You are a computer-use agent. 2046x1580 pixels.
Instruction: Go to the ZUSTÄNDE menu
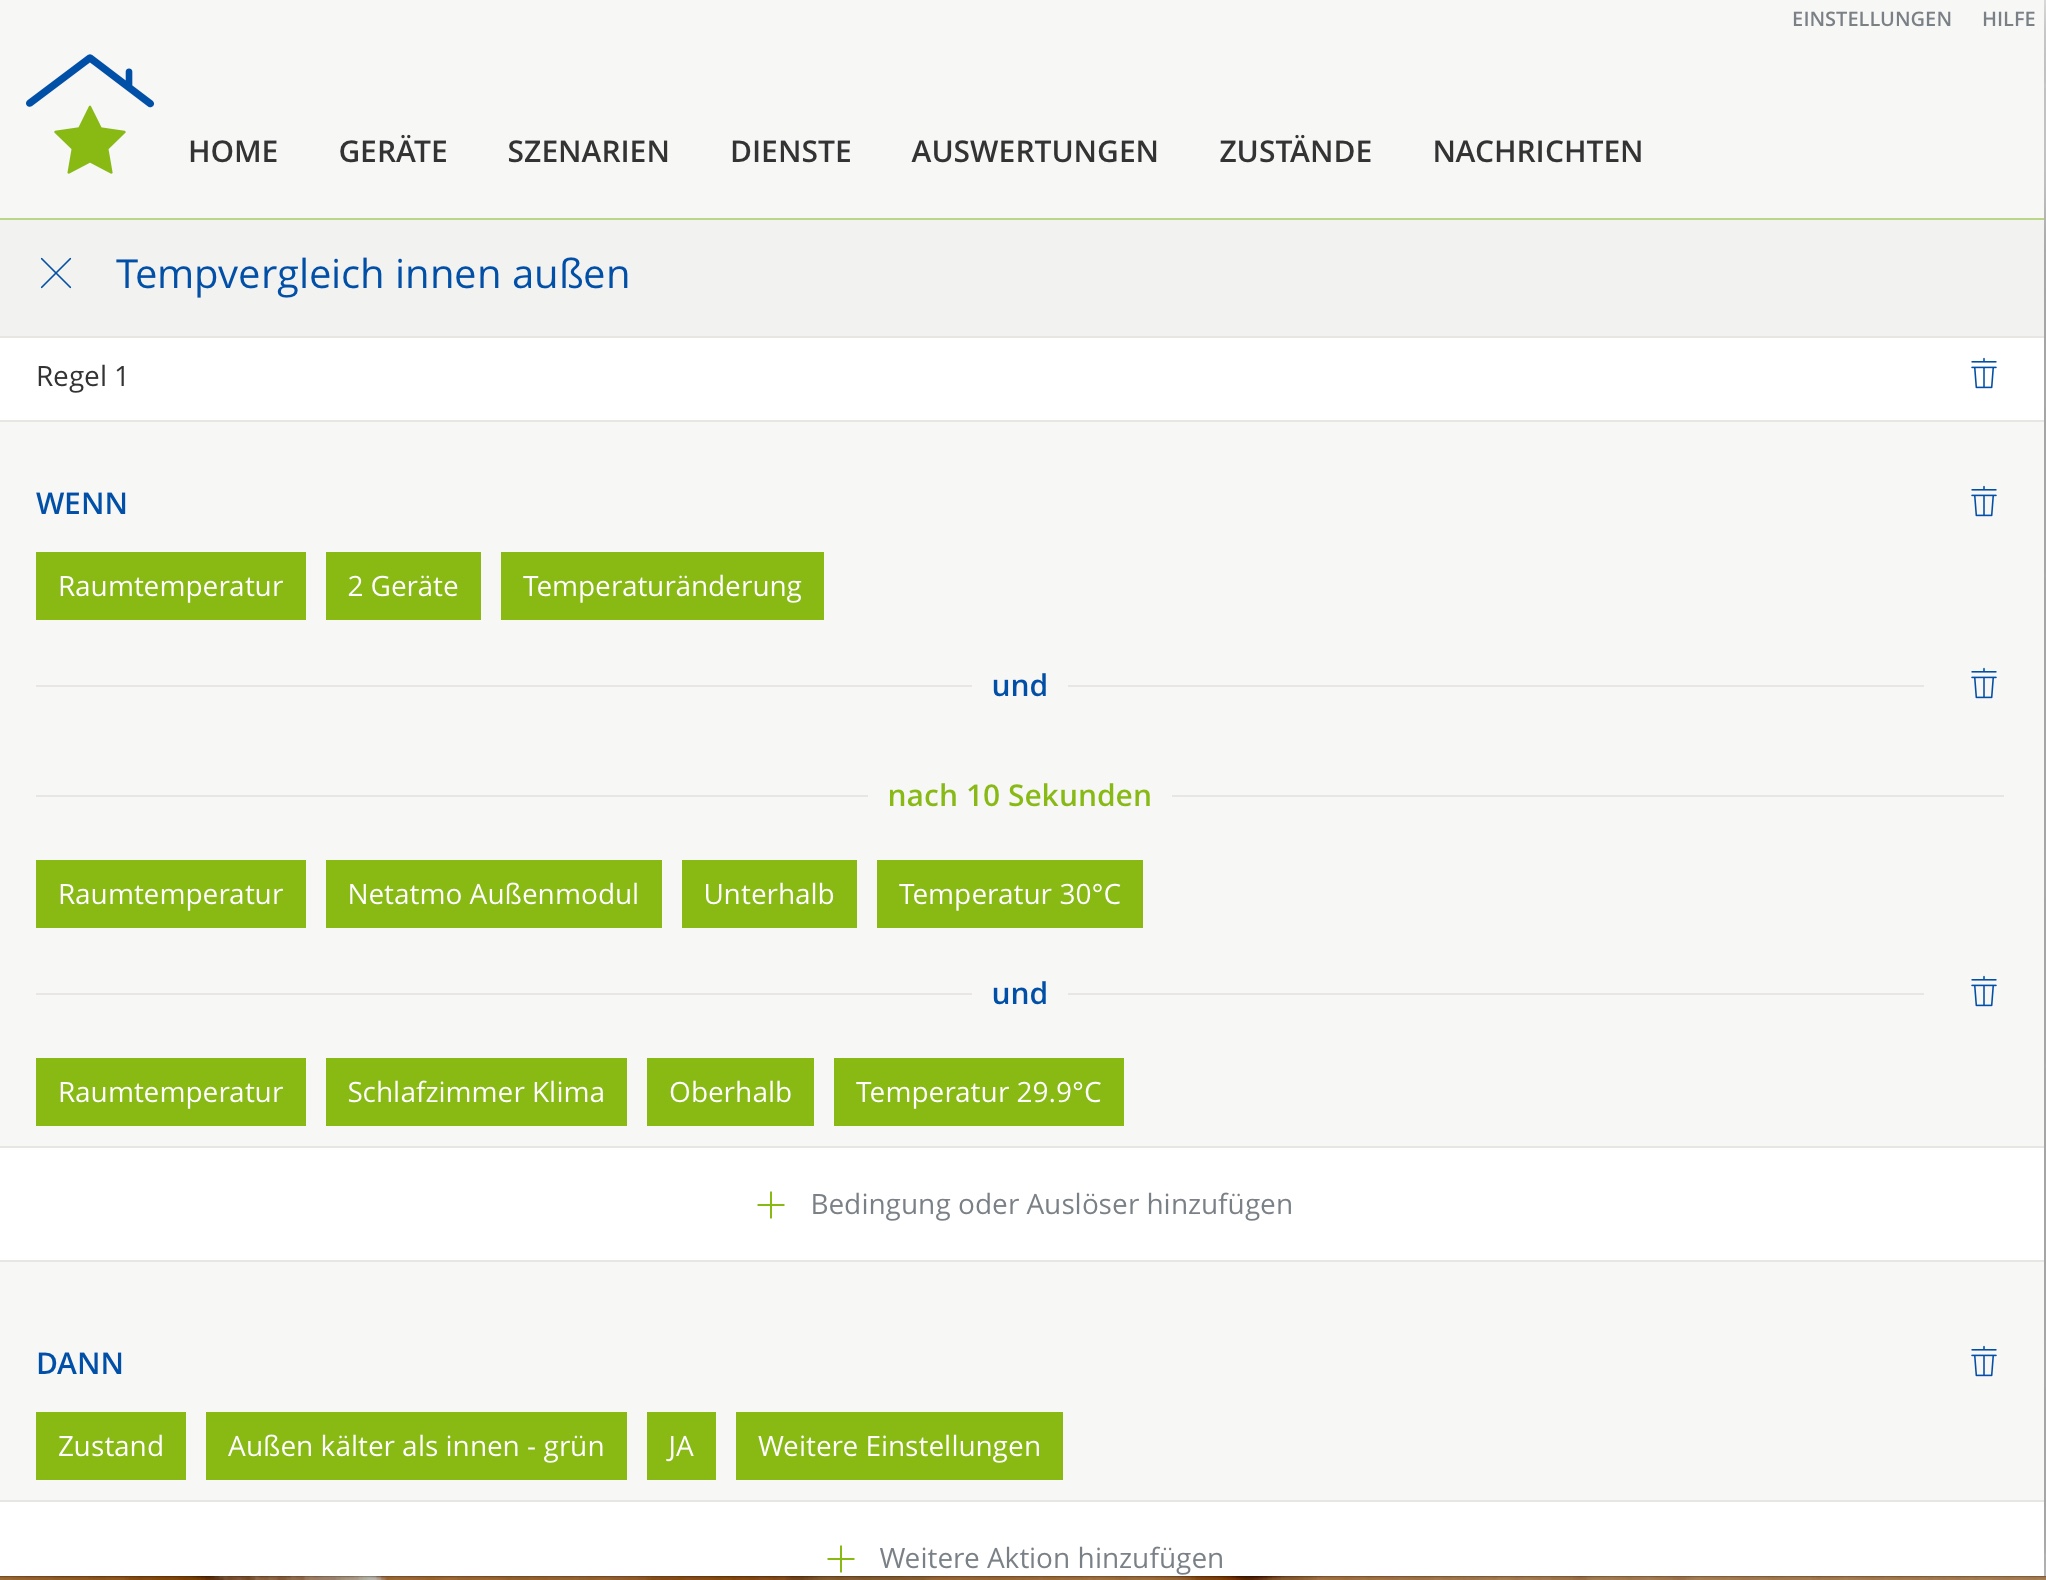tap(1295, 151)
